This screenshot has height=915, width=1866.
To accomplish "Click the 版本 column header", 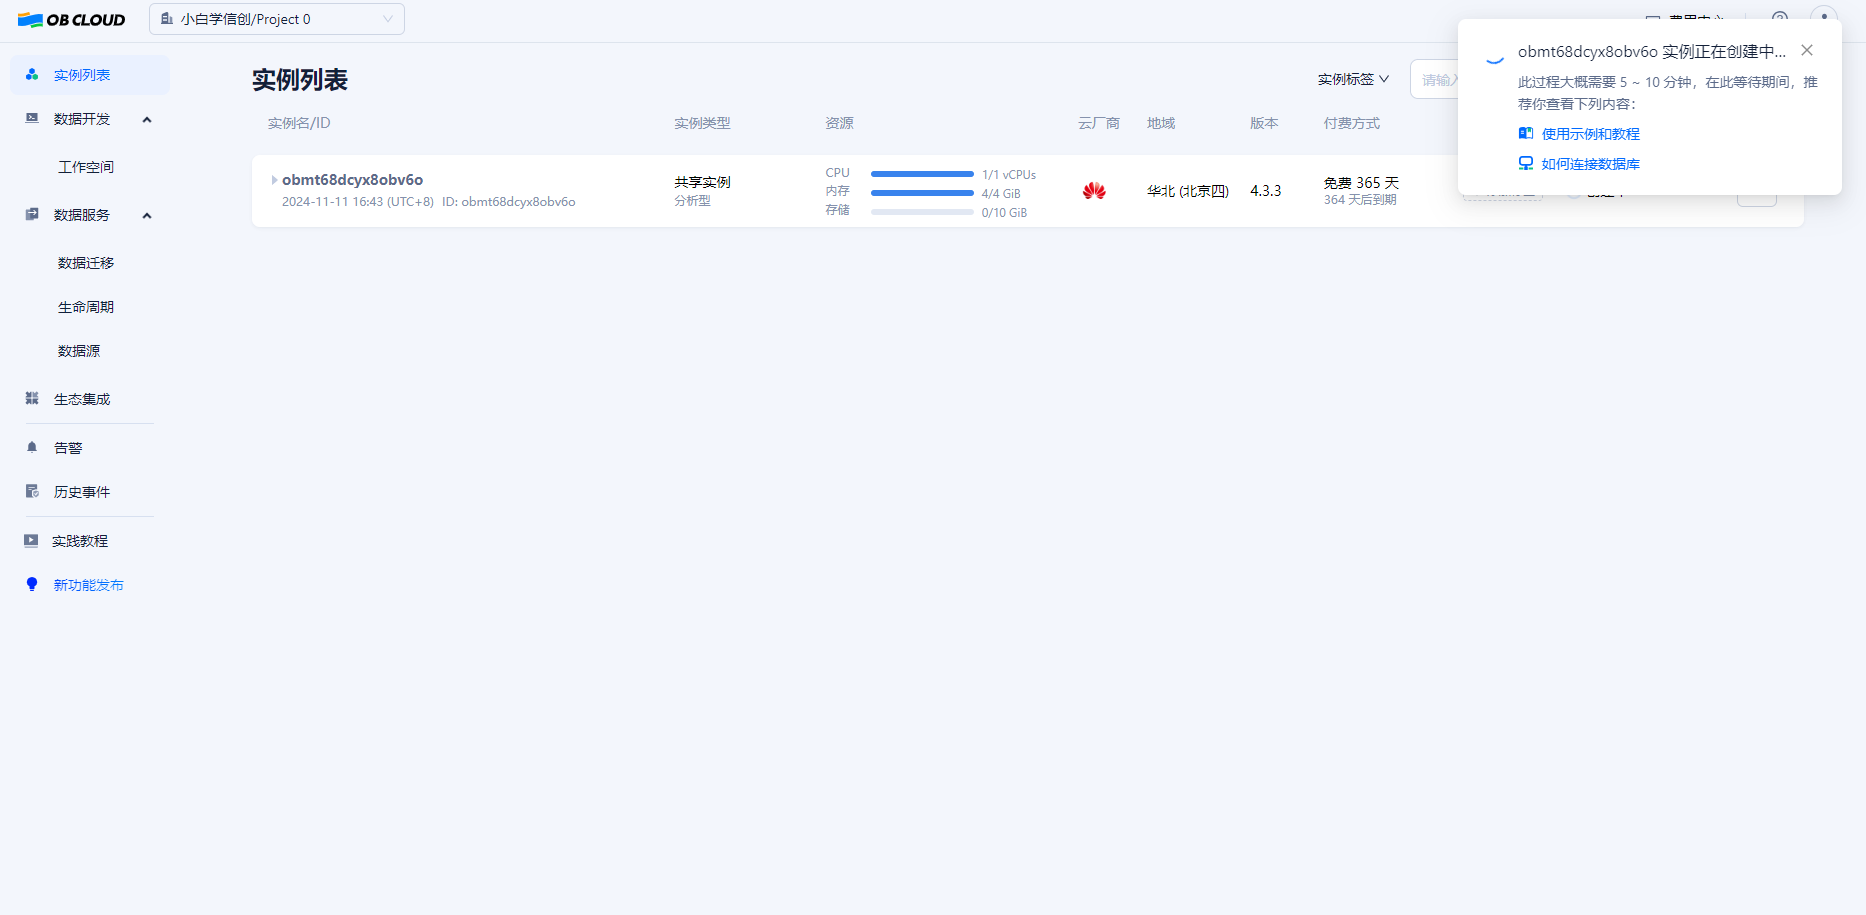I will coord(1264,123).
